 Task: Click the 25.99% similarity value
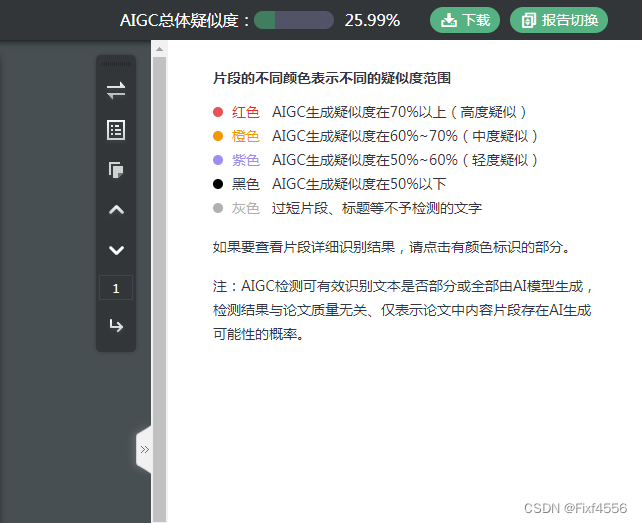click(x=372, y=20)
